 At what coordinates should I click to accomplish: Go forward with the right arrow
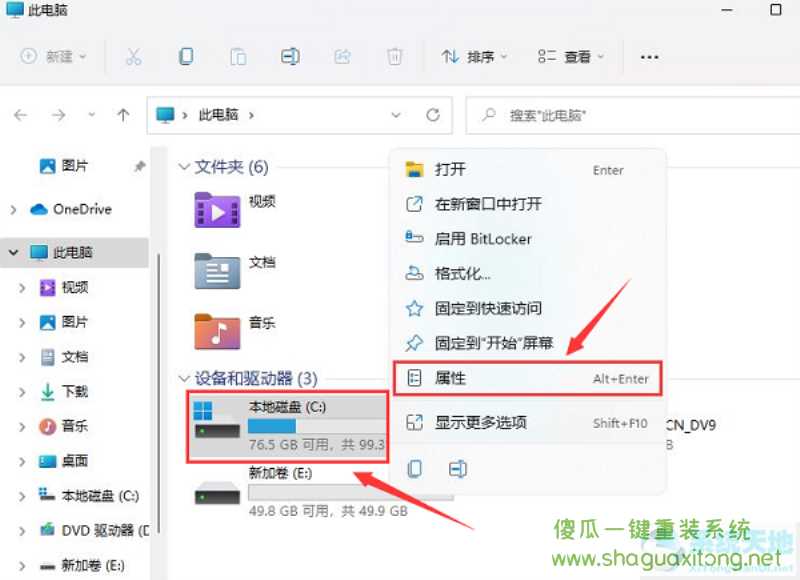coord(58,115)
